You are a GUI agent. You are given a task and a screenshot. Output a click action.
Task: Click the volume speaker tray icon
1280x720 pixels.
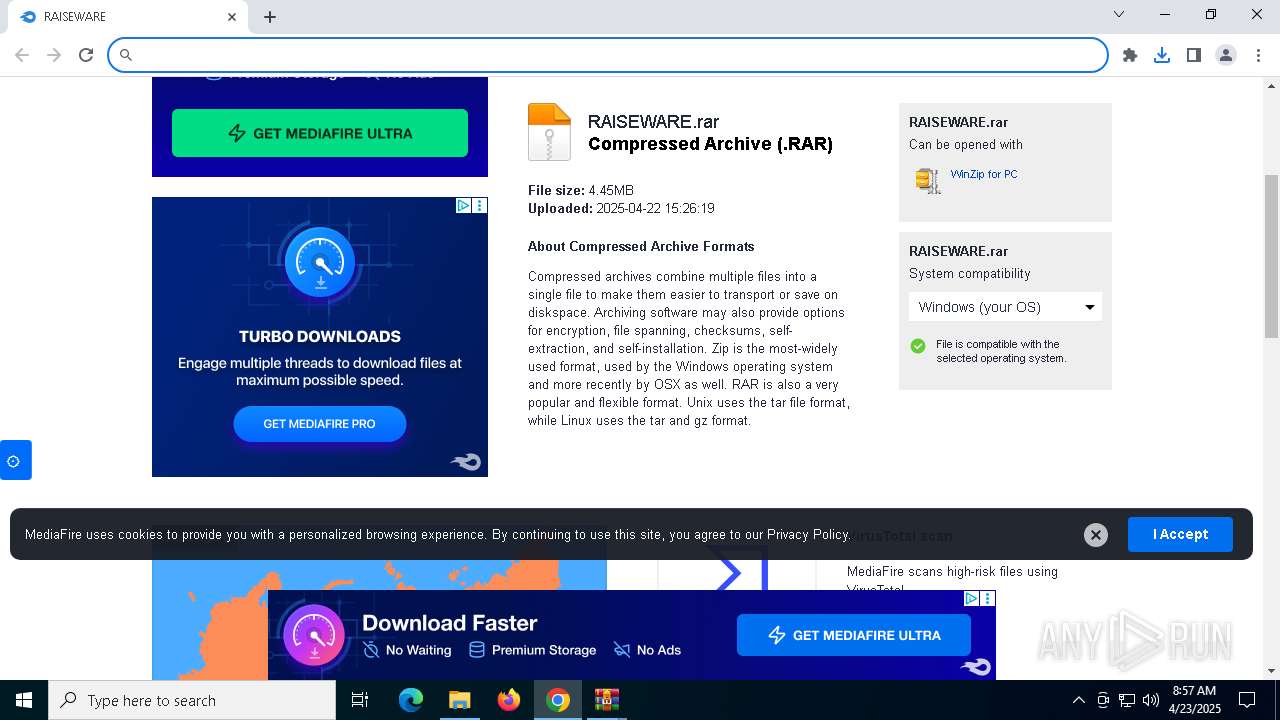[x=1151, y=700]
